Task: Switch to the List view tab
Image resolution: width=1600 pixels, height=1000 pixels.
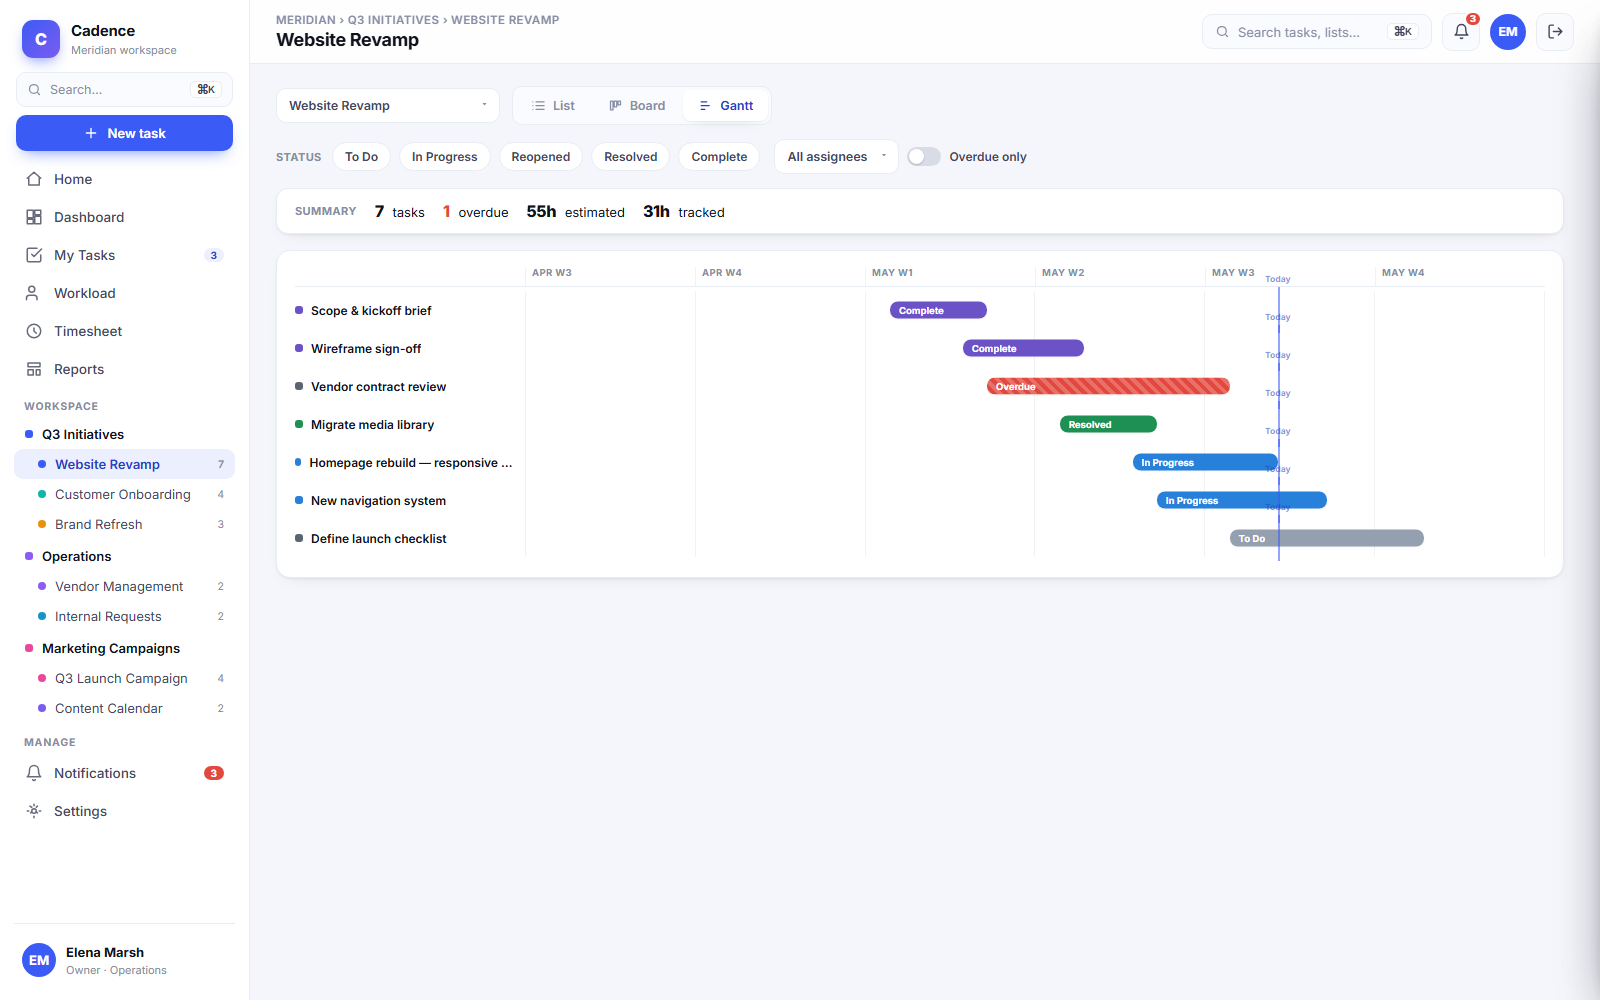Action: 554,106
